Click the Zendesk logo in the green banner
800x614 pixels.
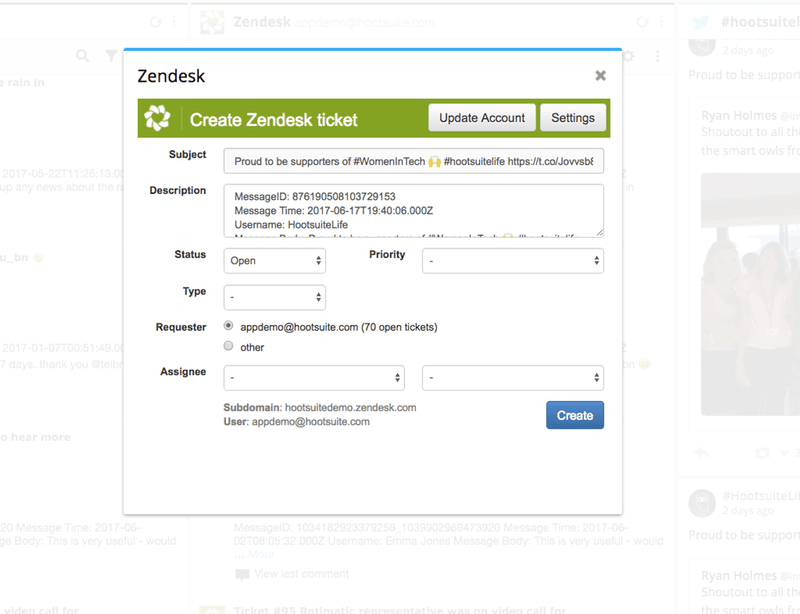click(157, 116)
